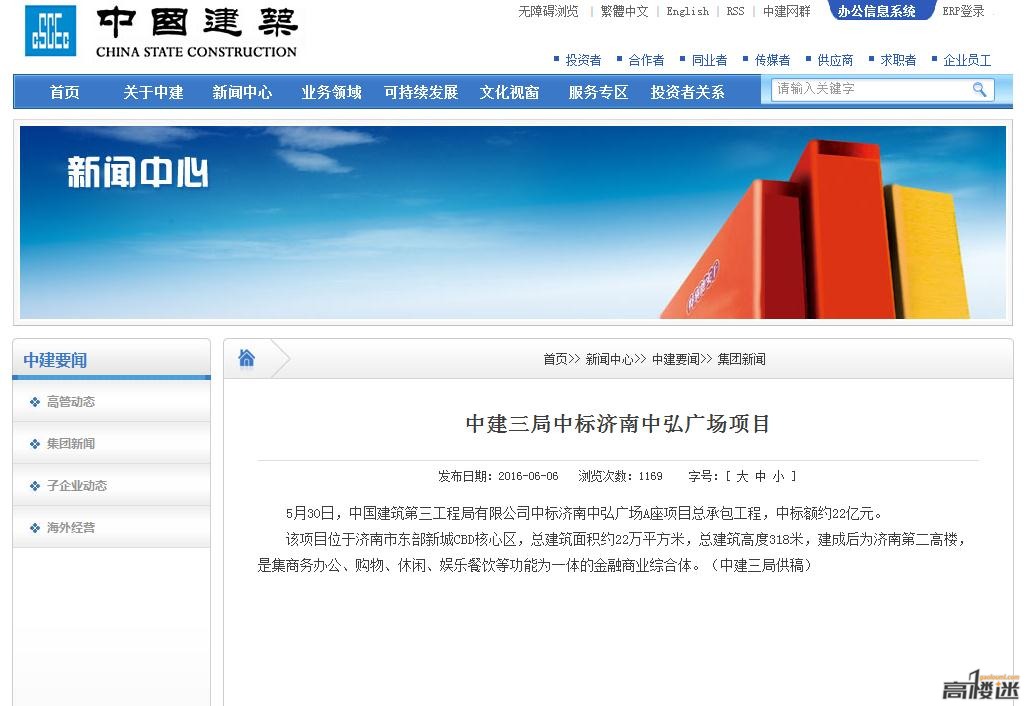Open the 业务领域 menu
The height and width of the screenshot is (706, 1026).
click(x=331, y=92)
